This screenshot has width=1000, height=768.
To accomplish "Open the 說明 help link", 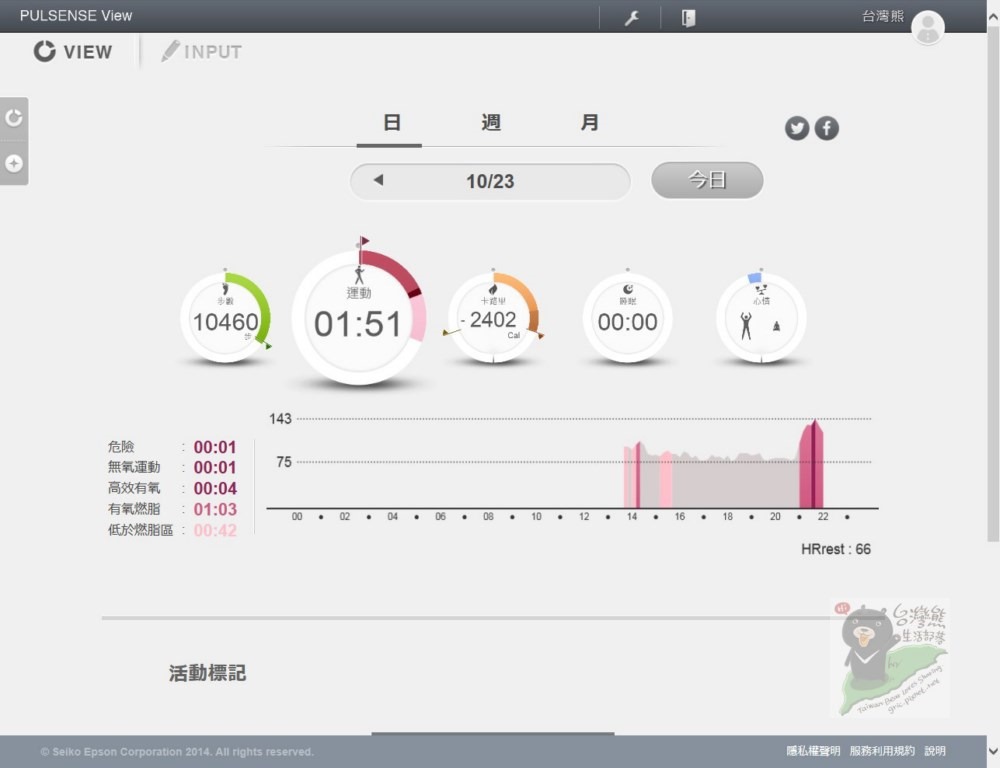I will click(935, 751).
